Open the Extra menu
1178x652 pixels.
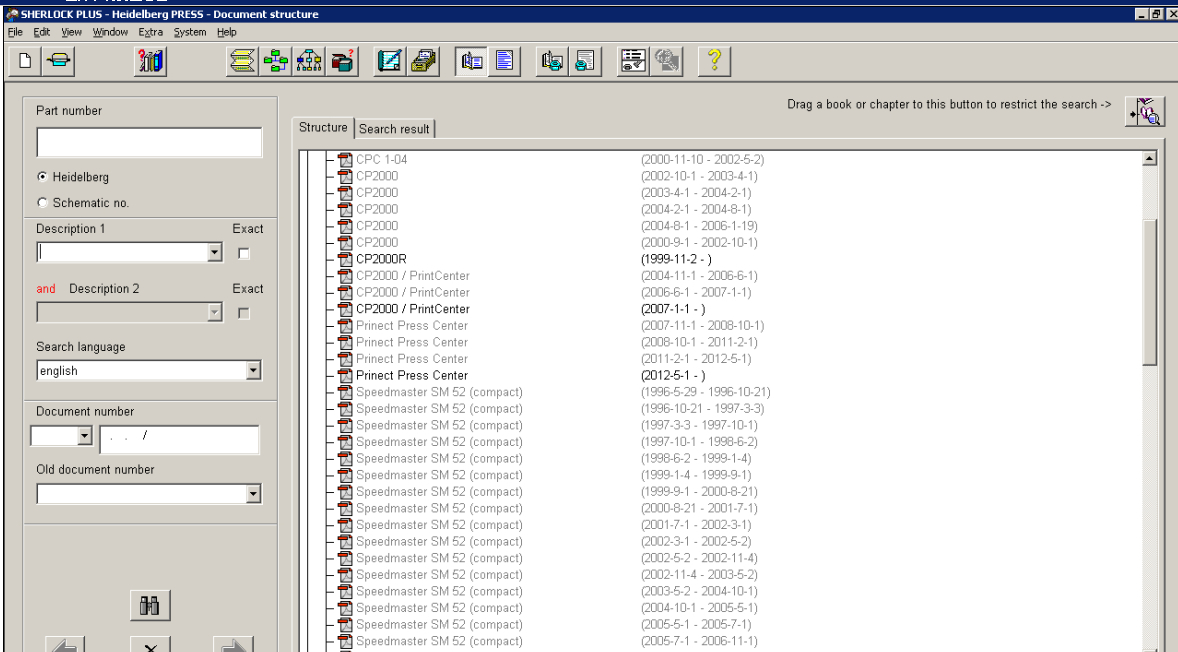click(x=150, y=32)
